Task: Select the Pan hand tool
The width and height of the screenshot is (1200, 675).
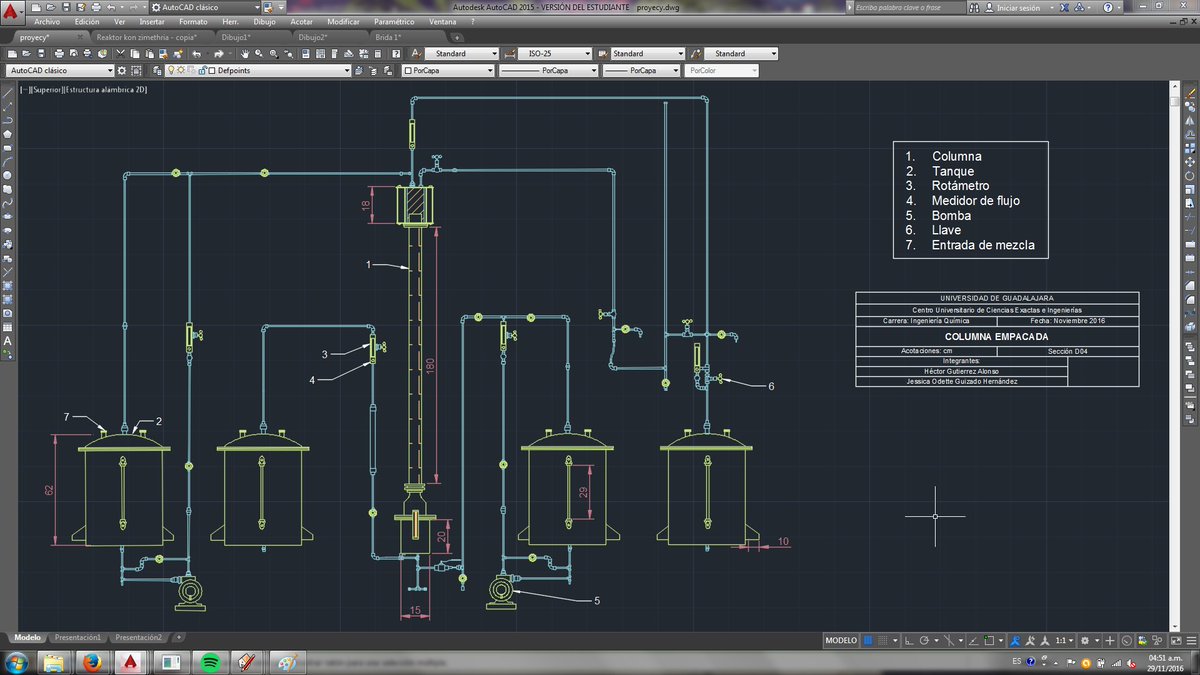Action: click(x=245, y=53)
